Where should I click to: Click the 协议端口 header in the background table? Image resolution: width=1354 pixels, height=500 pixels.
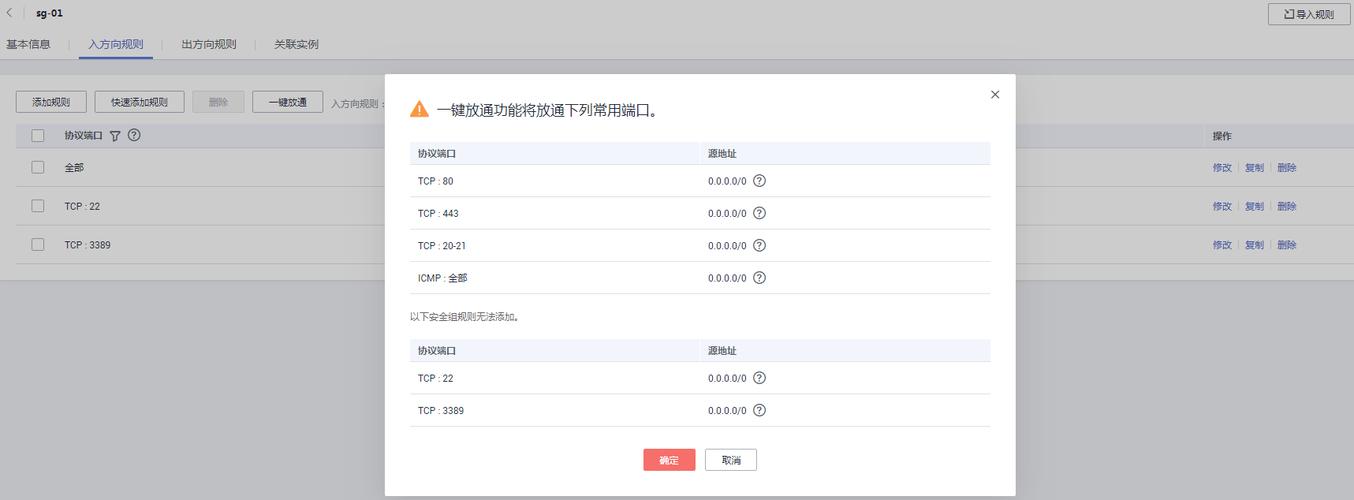point(84,136)
